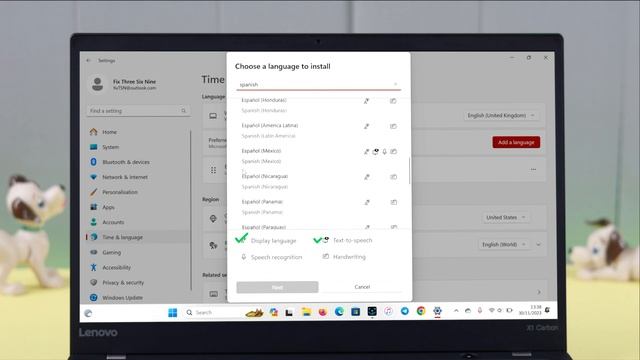The image size is (640, 360).
Task: Click Text-to-speech legend item
Action: pos(343,240)
